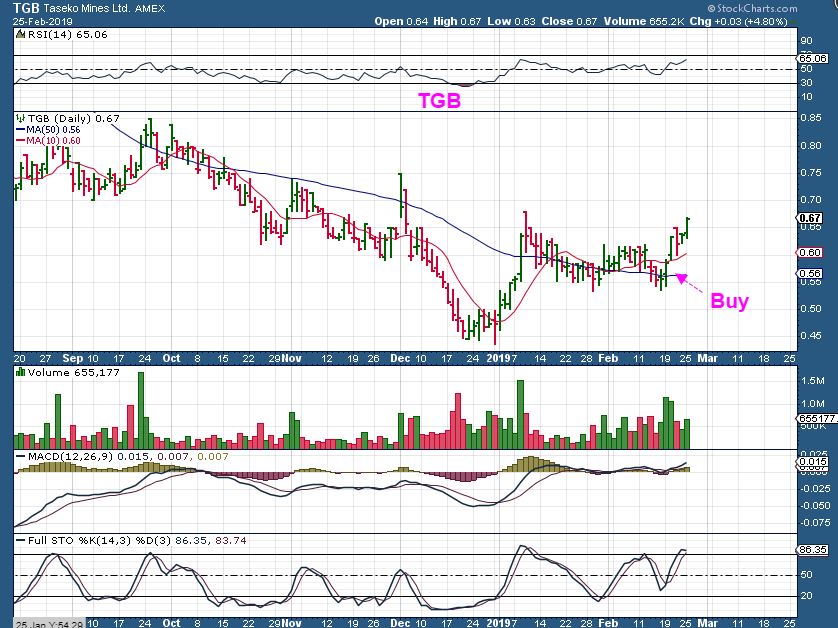
Task: Click the Chg +0.03 (+4.80%) value
Action: coord(739,21)
